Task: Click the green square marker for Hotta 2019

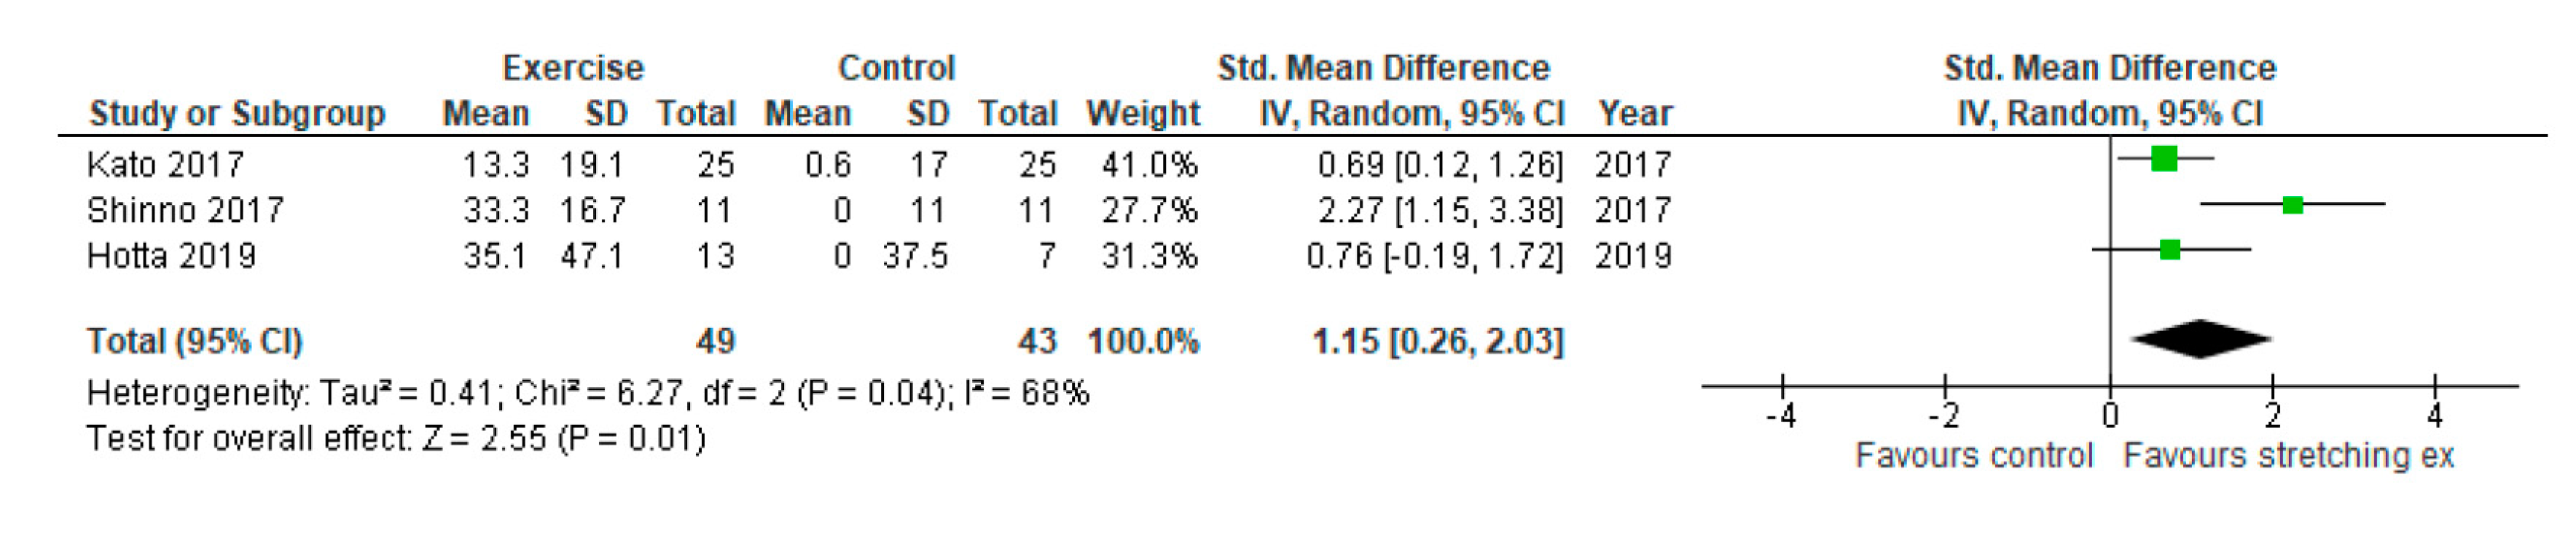Action: point(2169,249)
